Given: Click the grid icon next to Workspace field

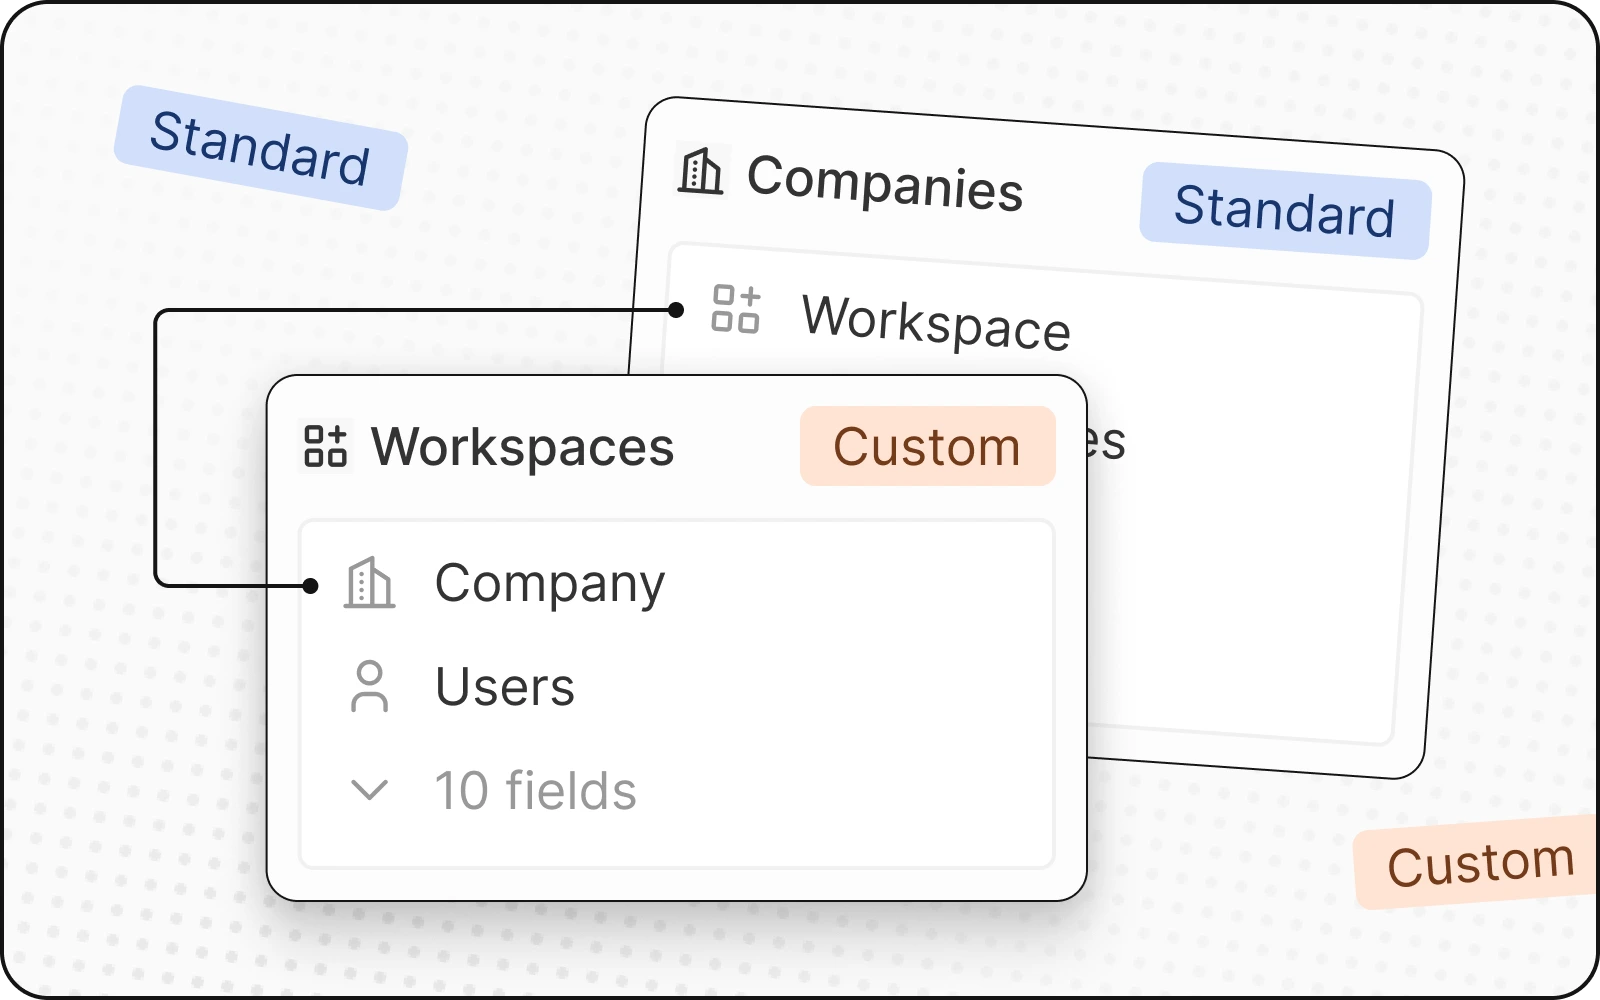Looking at the screenshot, I should coord(735,308).
